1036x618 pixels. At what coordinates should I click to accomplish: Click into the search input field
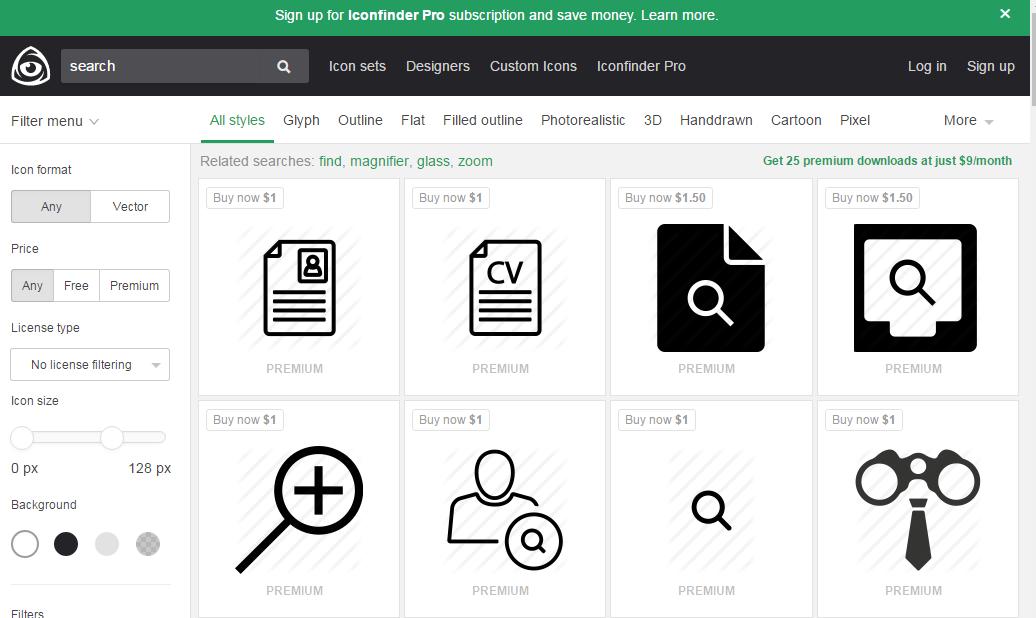(x=165, y=66)
